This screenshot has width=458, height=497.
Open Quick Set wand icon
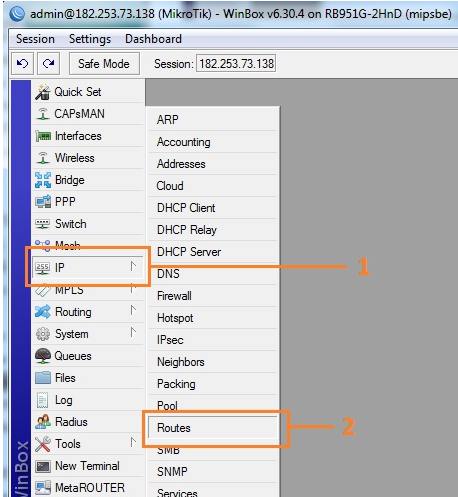pyautogui.click(x=43, y=92)
